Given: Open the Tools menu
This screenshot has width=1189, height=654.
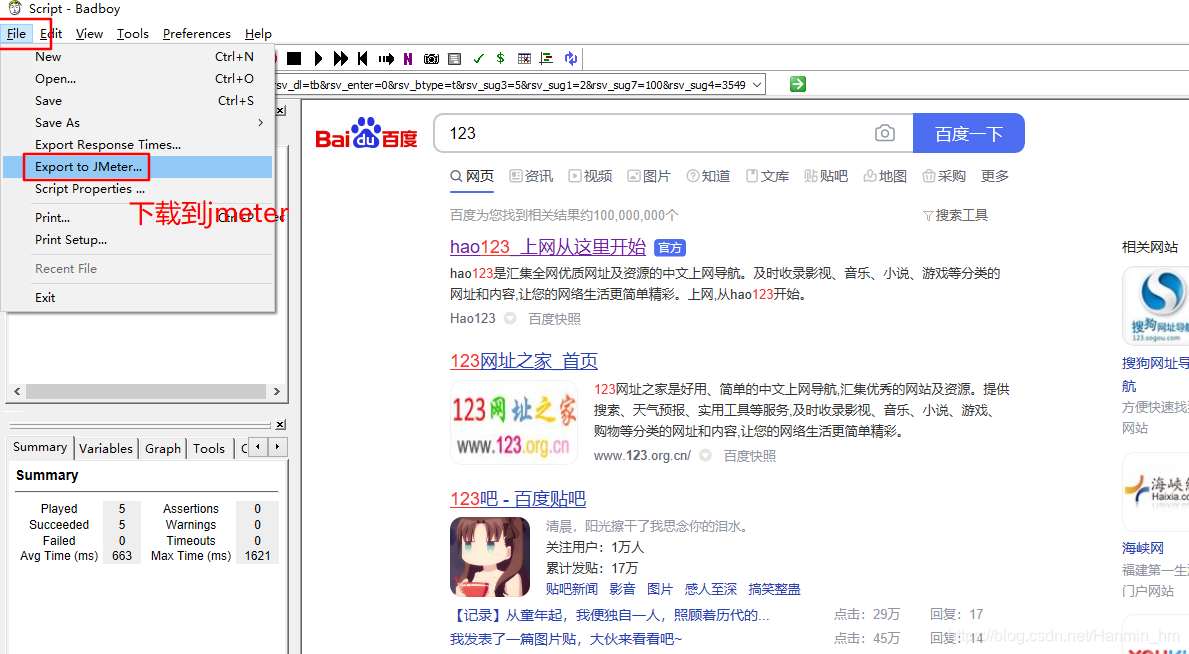Looking at the screenshot, I should point(133,33).
